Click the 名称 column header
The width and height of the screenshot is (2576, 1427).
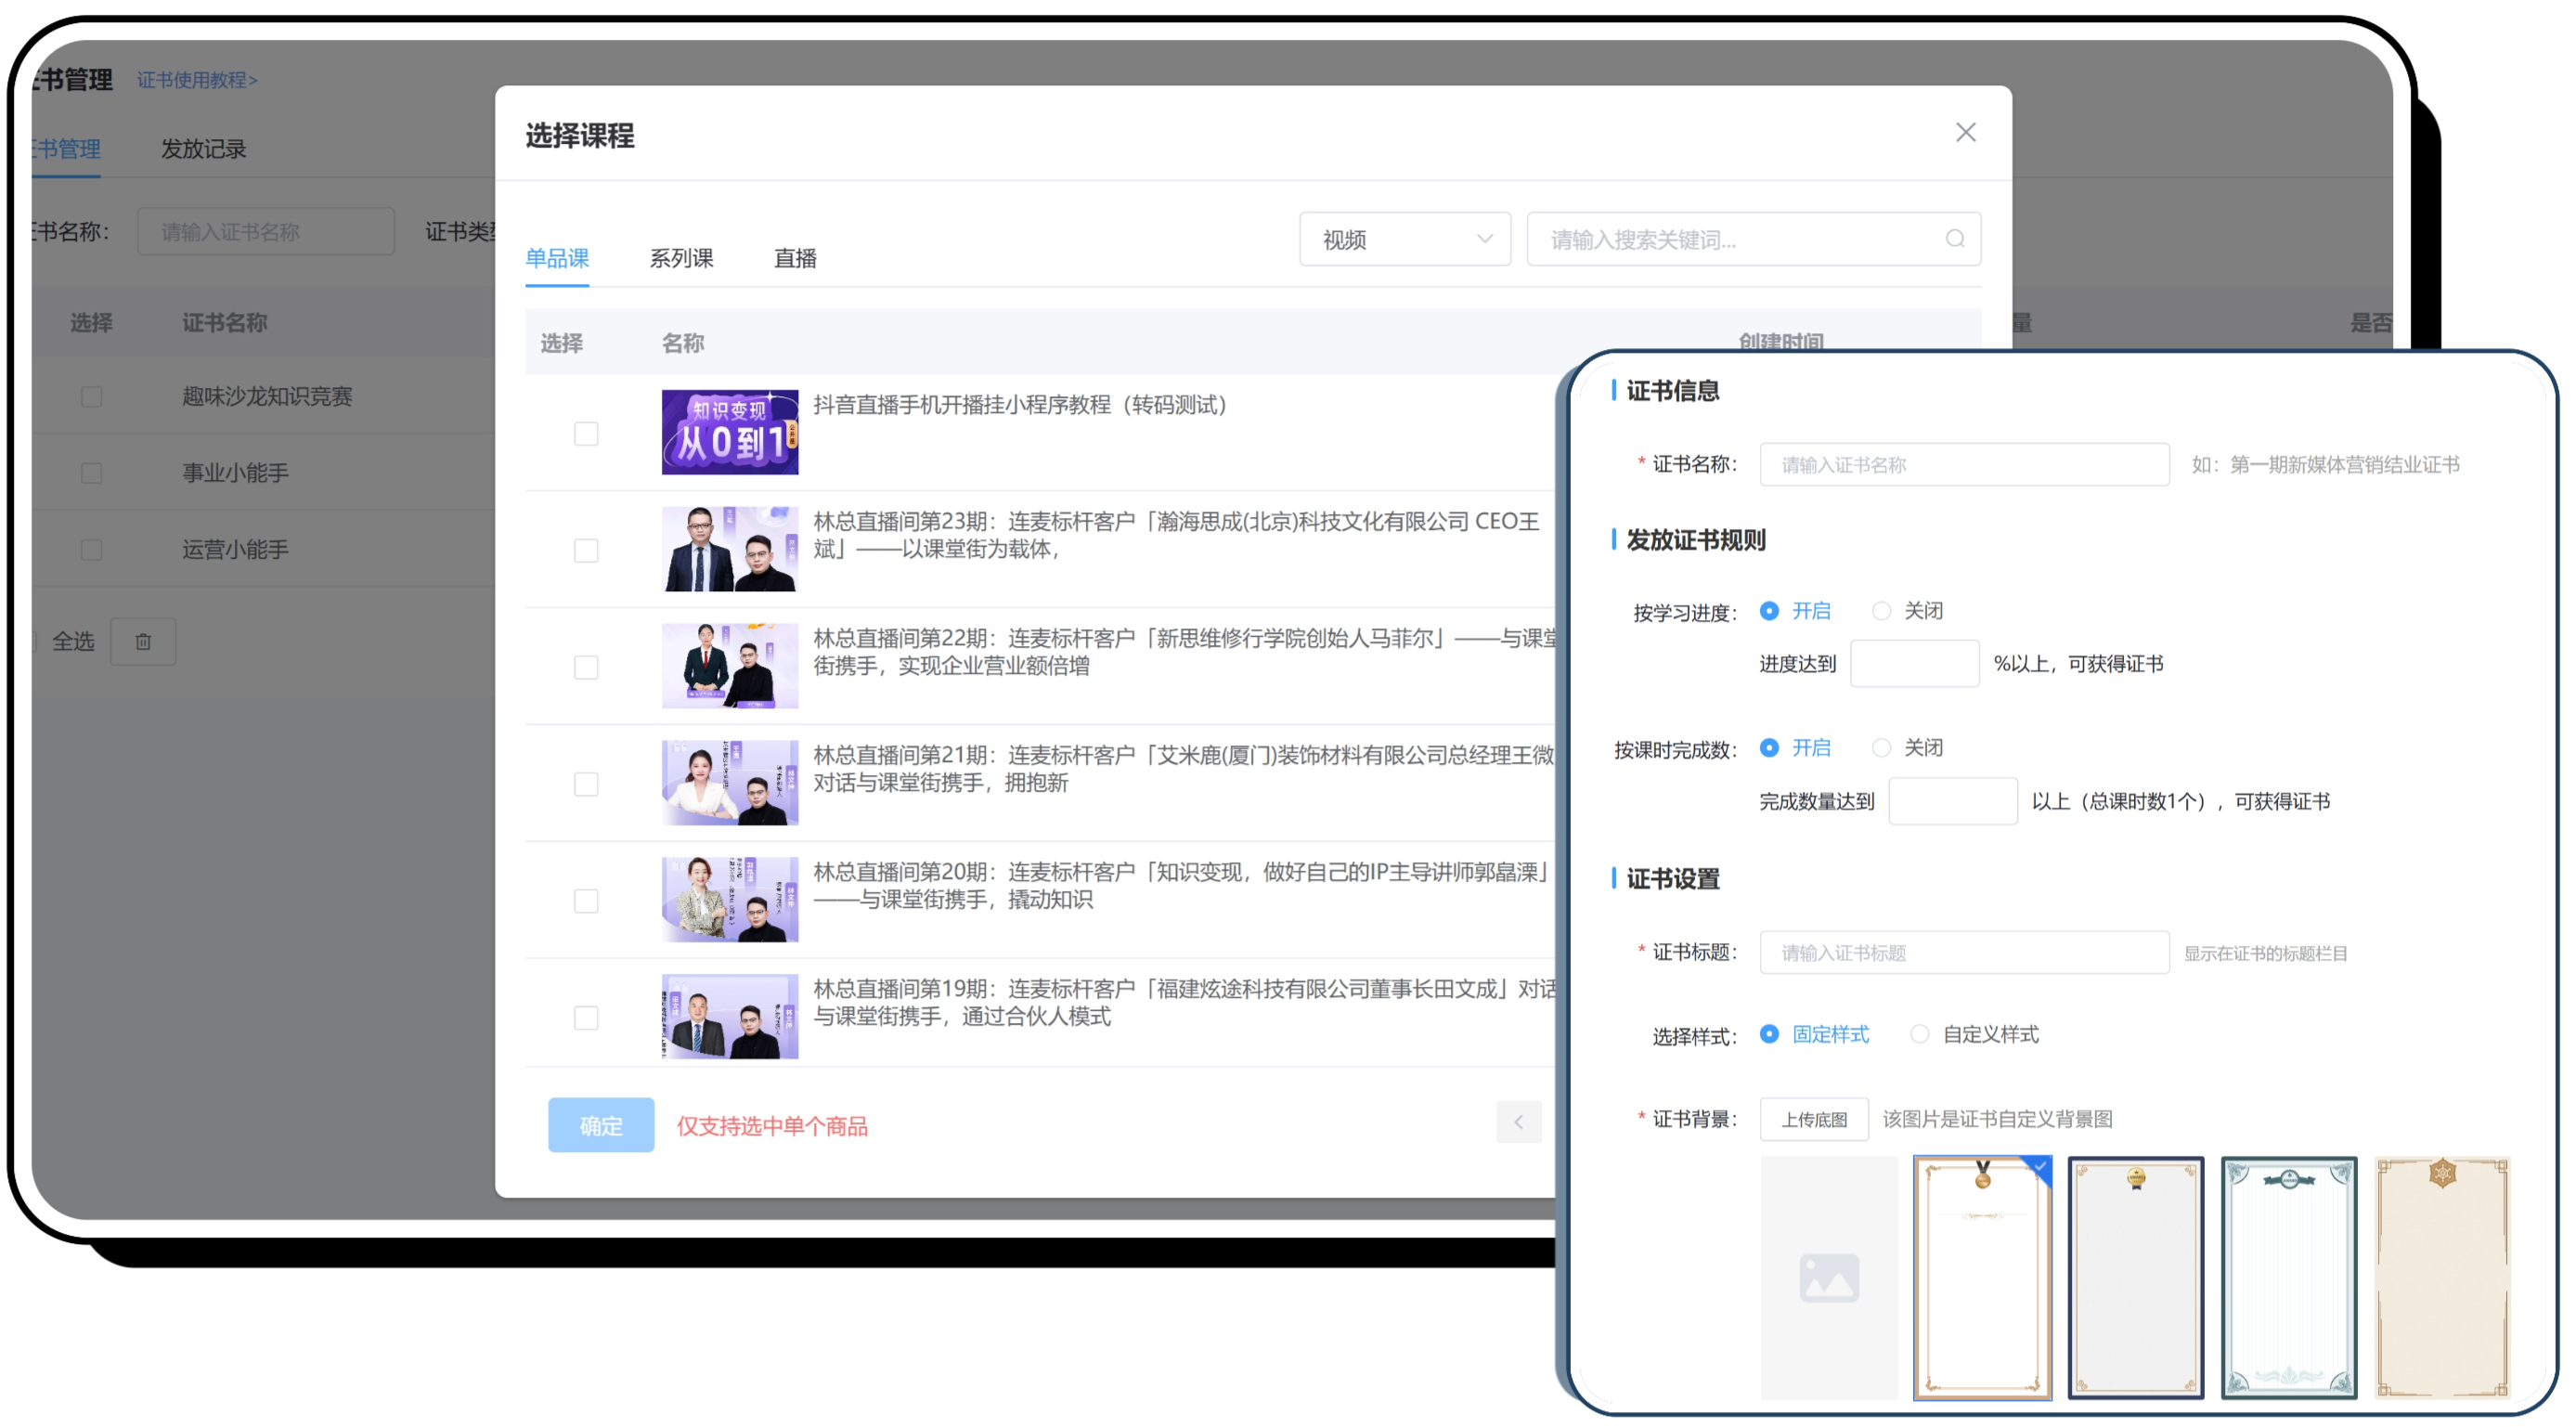[683, 344]
